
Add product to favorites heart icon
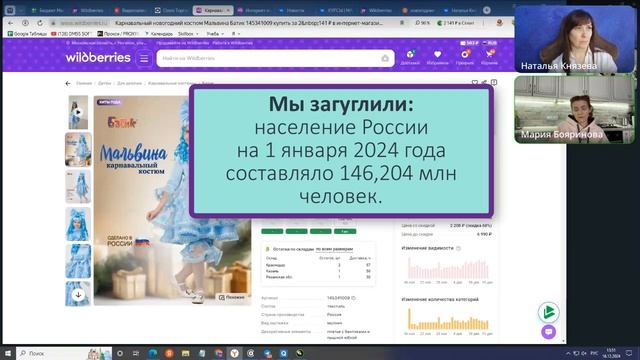pyautogui.click(x=475, y=82)
